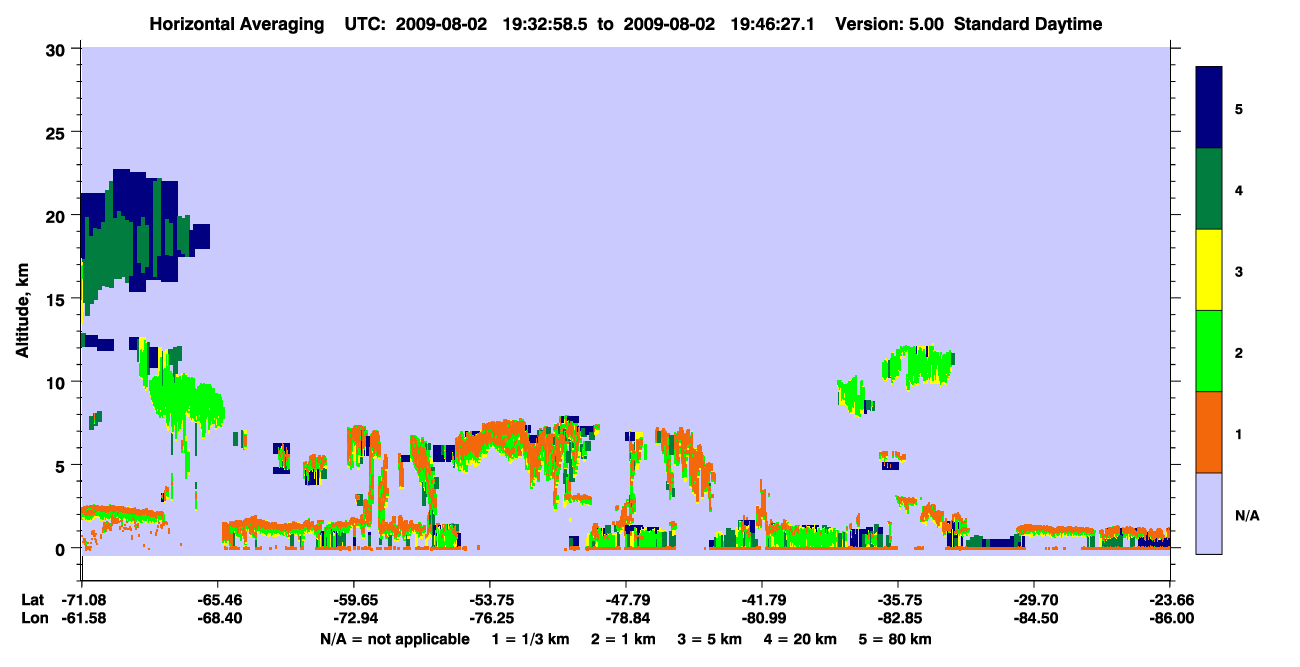This screenshot has width=1300, height=667.
Task: Click the 'Lon' row label
Action: tap(33, 619)
